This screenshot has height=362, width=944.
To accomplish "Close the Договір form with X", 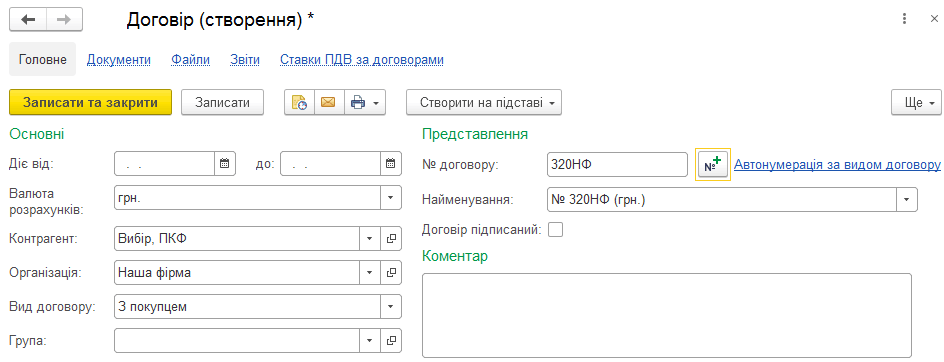I will (934, 19).
